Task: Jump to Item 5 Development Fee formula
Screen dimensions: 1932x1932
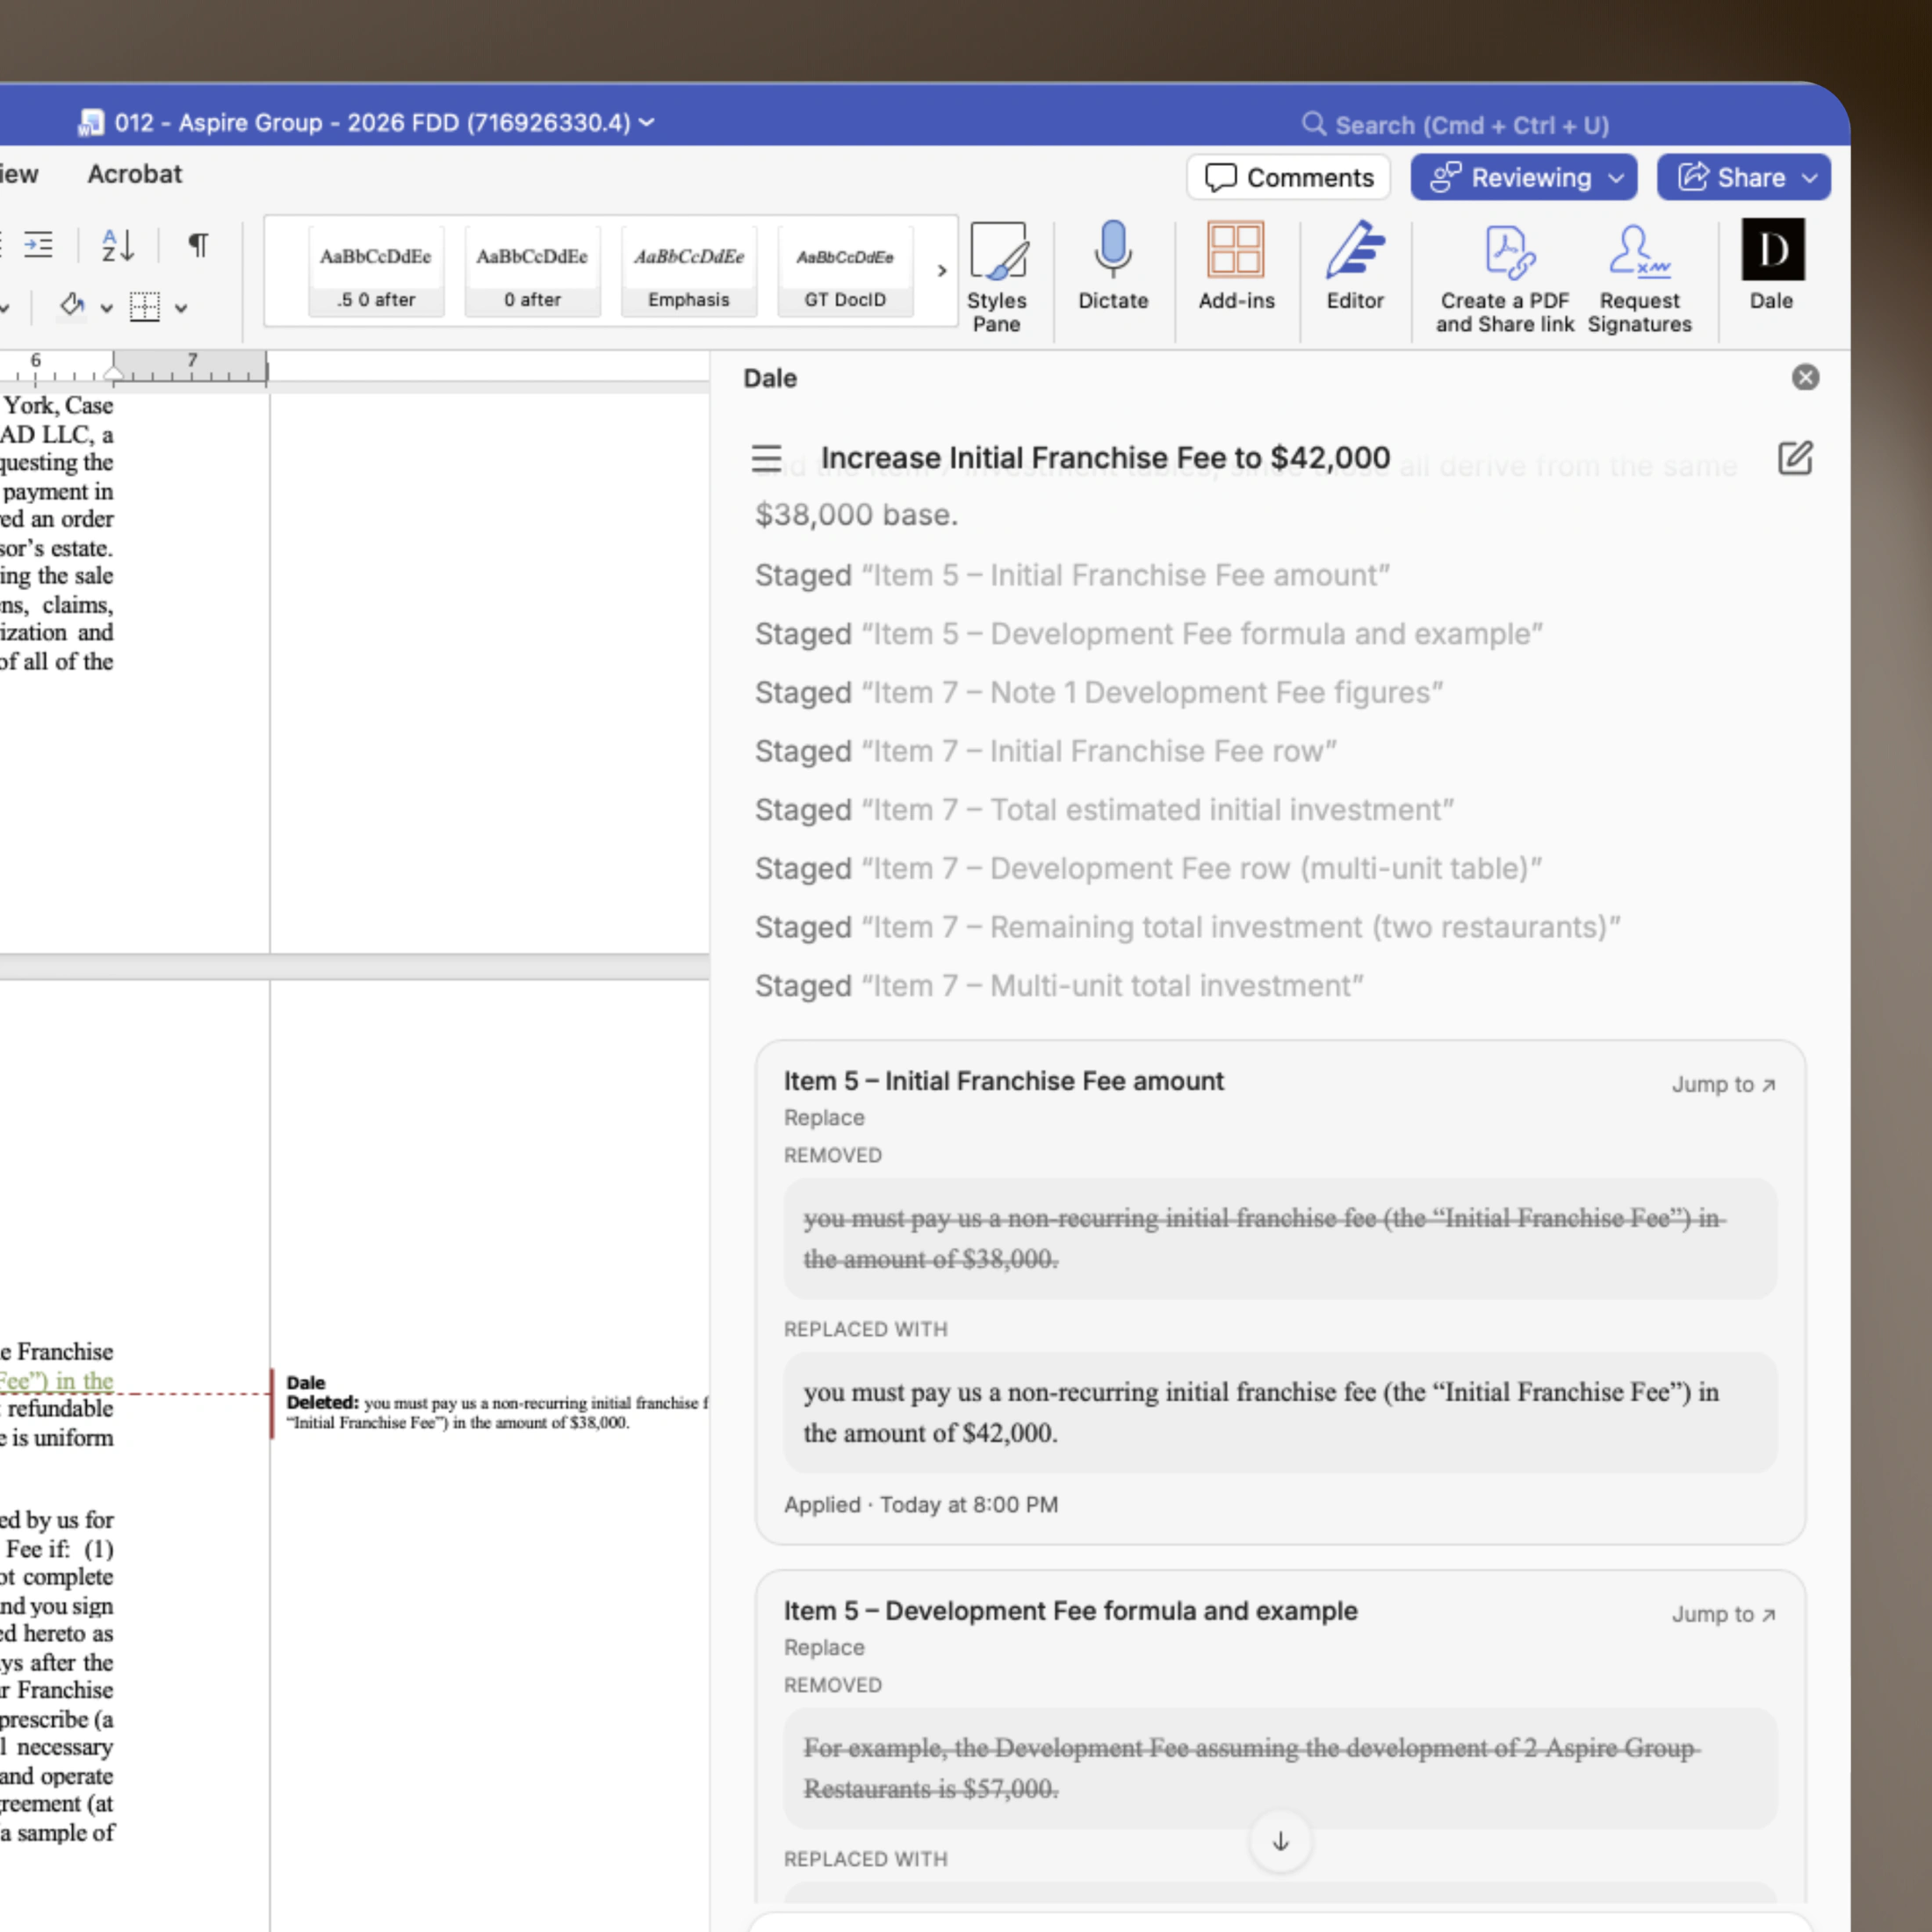Action: pyautogui.click(x=1723, y=1614)
